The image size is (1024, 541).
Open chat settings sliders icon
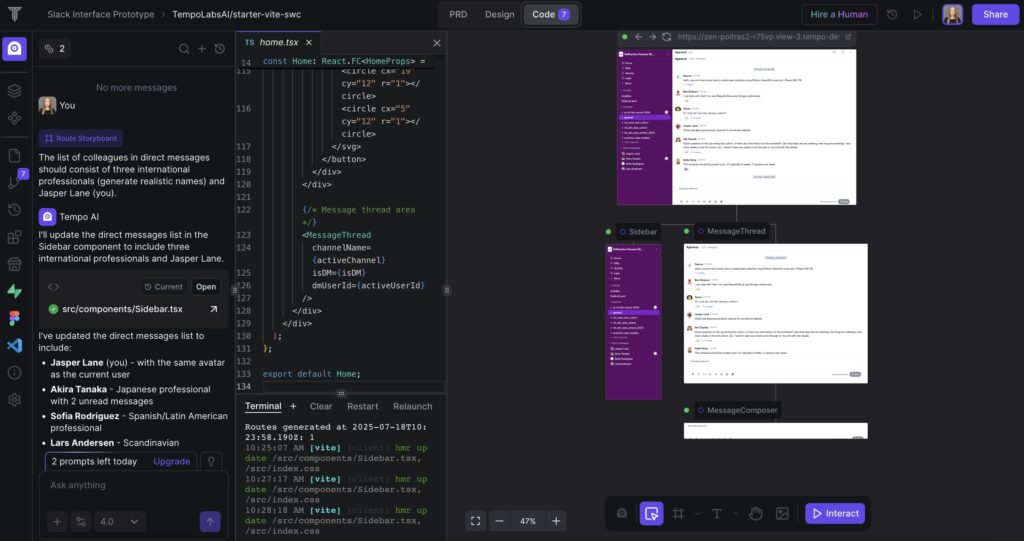coord(80,521)
